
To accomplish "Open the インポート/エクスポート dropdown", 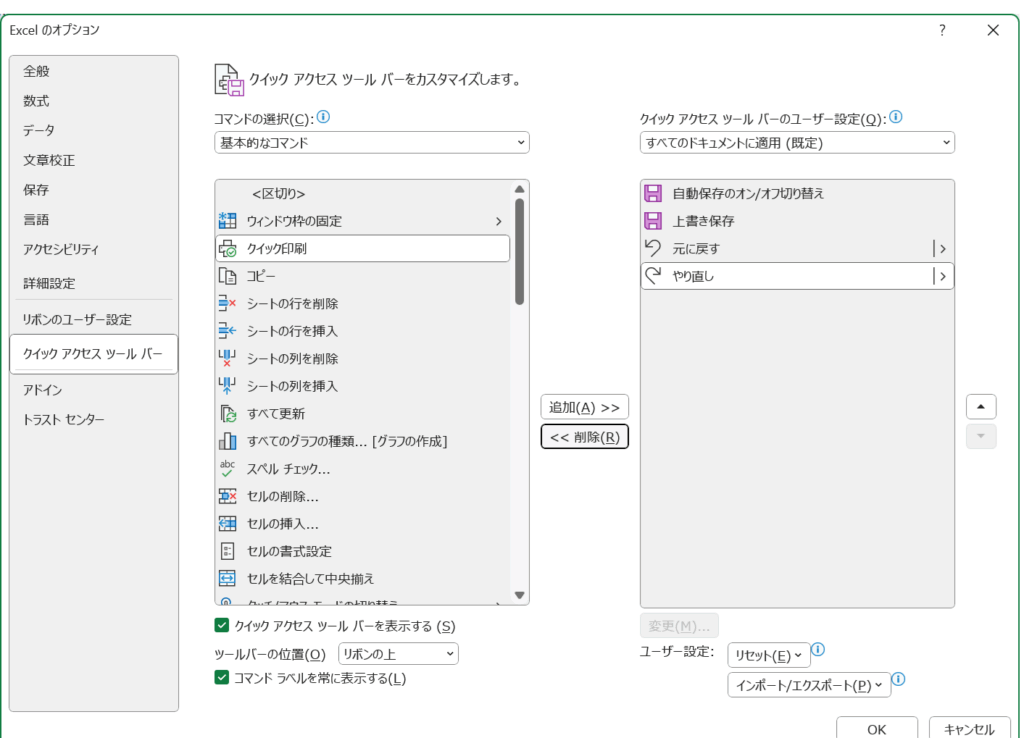I will click(x=809, y=685).
